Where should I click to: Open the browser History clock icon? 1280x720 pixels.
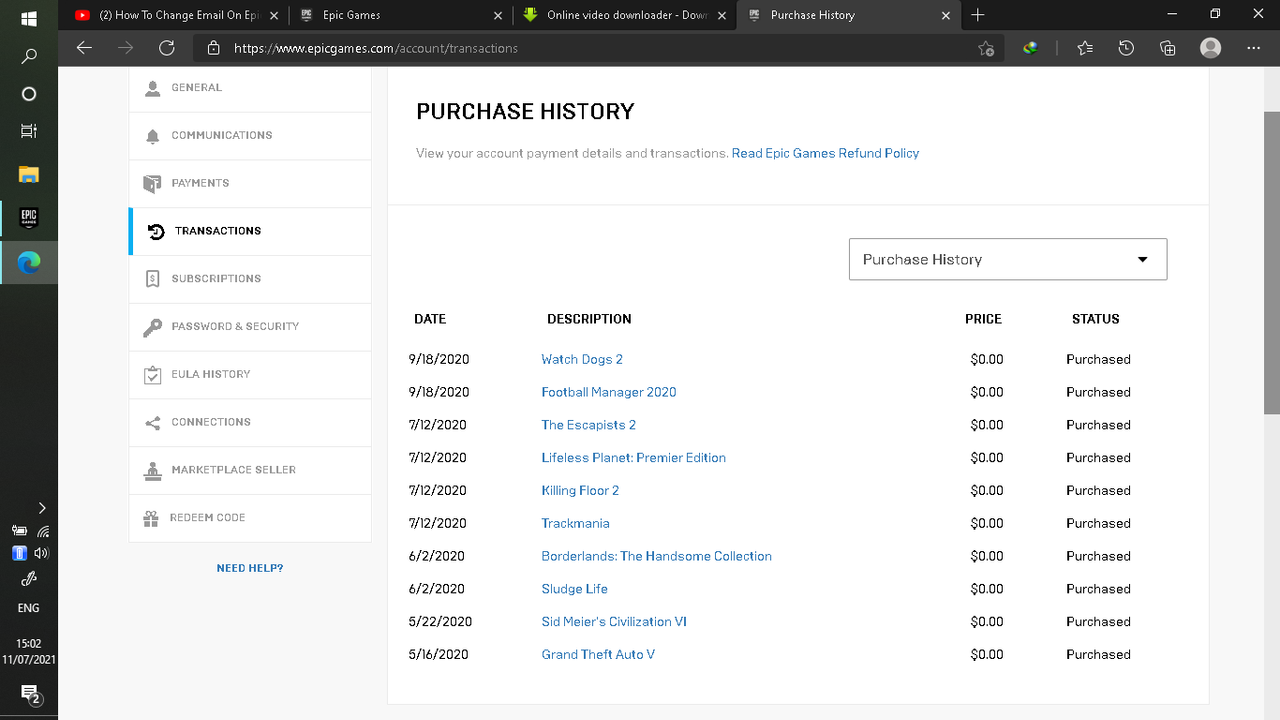pyautogui.click(x=1126, y=48)
